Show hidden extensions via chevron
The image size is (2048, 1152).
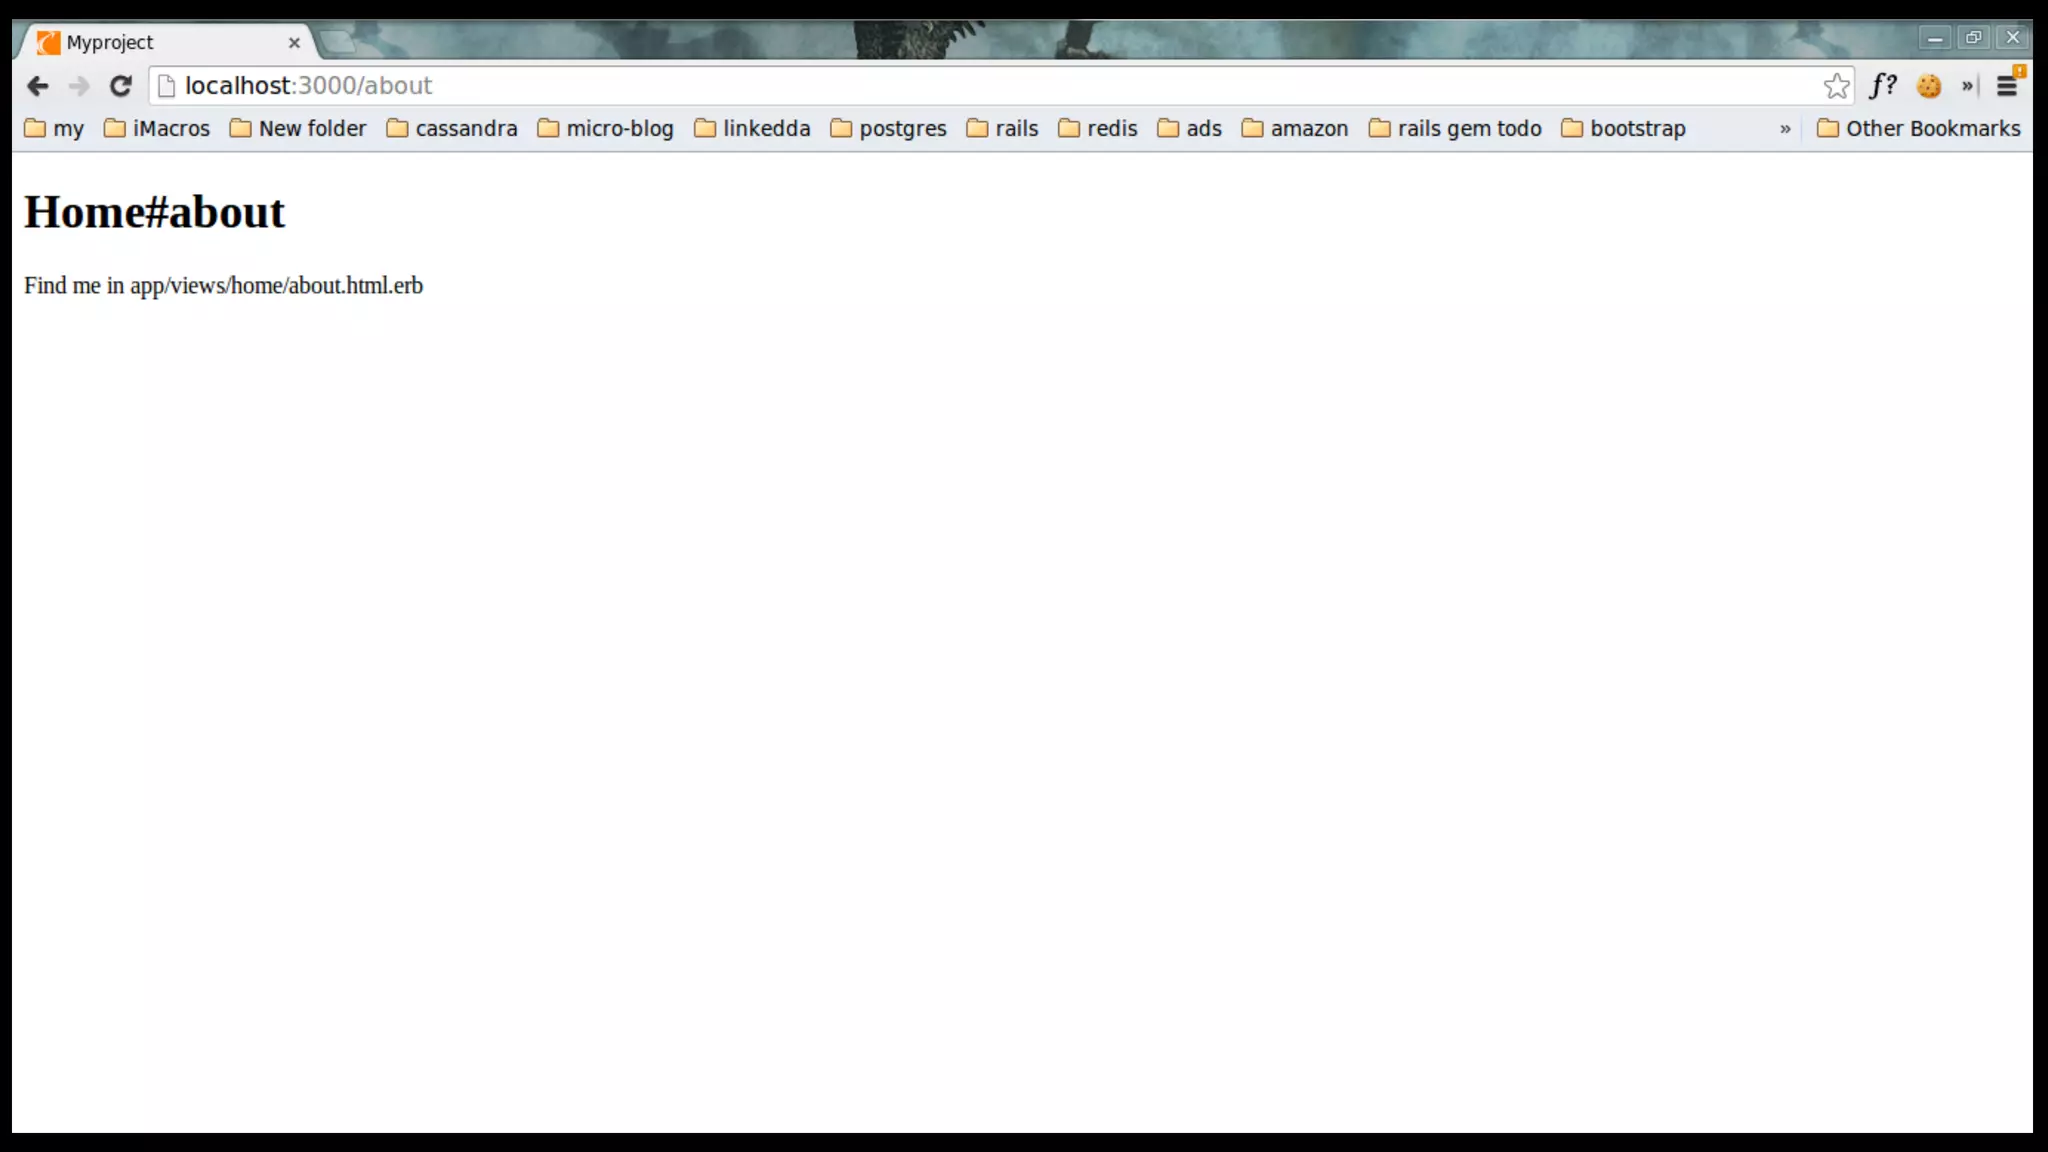point(1967,86)
